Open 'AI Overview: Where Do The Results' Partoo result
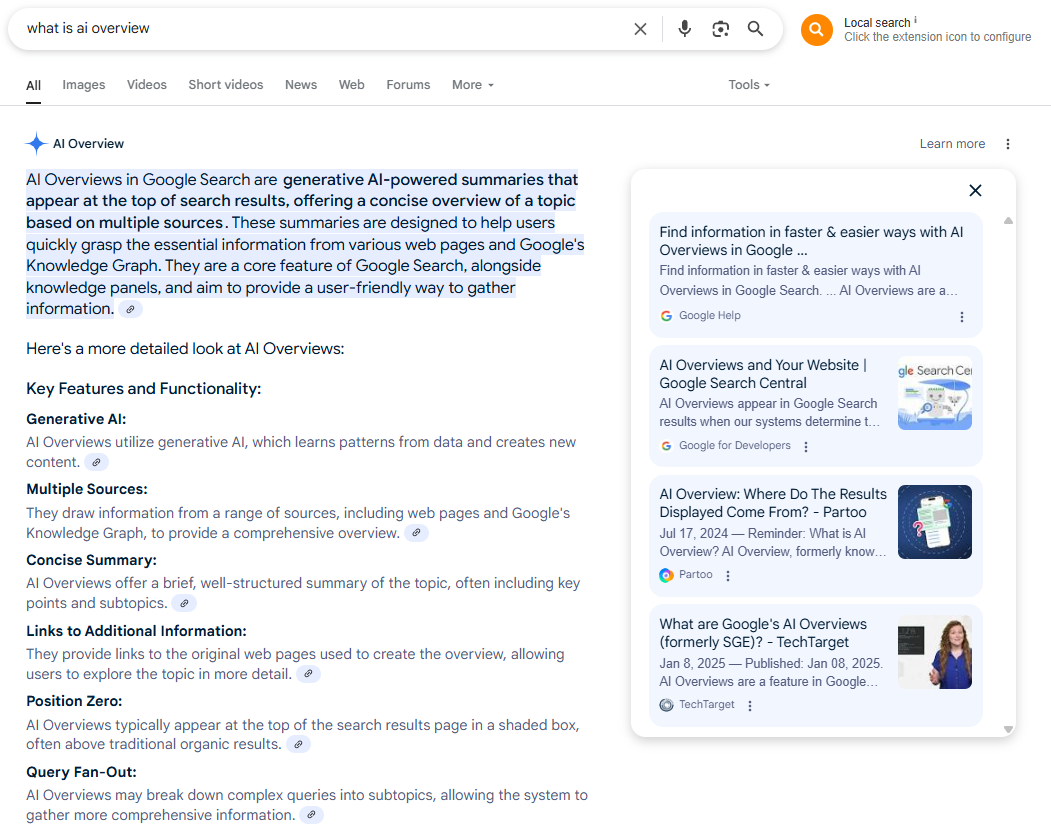1051x829 pixels. (773, 503)
